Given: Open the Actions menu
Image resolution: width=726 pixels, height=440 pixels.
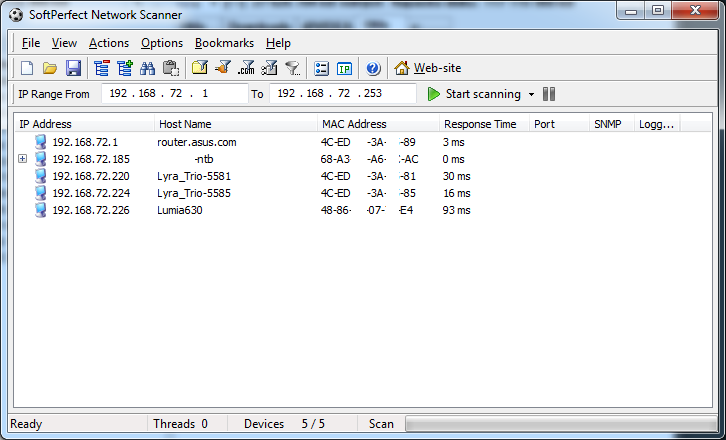Looking at the screenshot, I should [108, 43].
